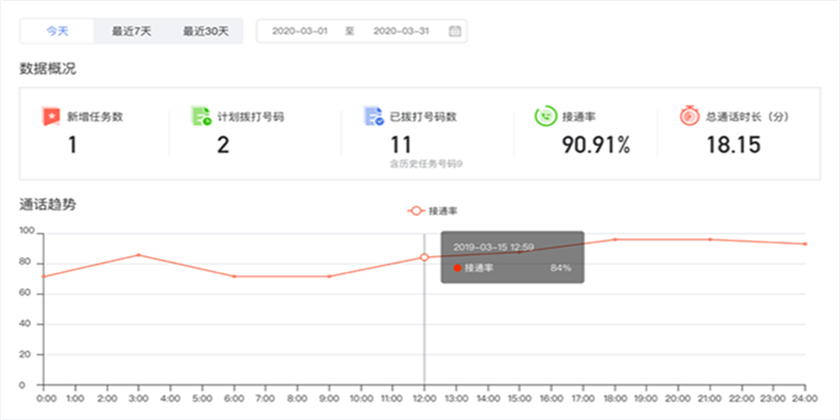Toggle the 接通率 legend series marker

416,211
